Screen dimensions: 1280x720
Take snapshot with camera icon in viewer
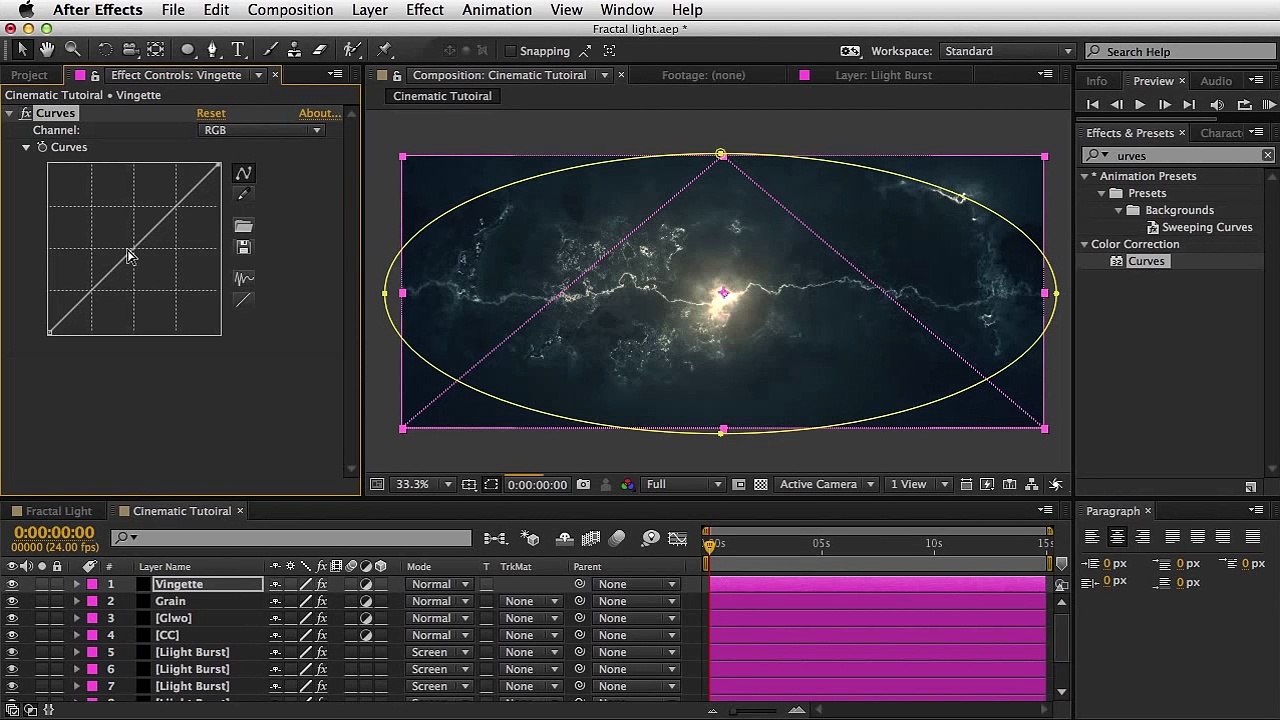583,485
